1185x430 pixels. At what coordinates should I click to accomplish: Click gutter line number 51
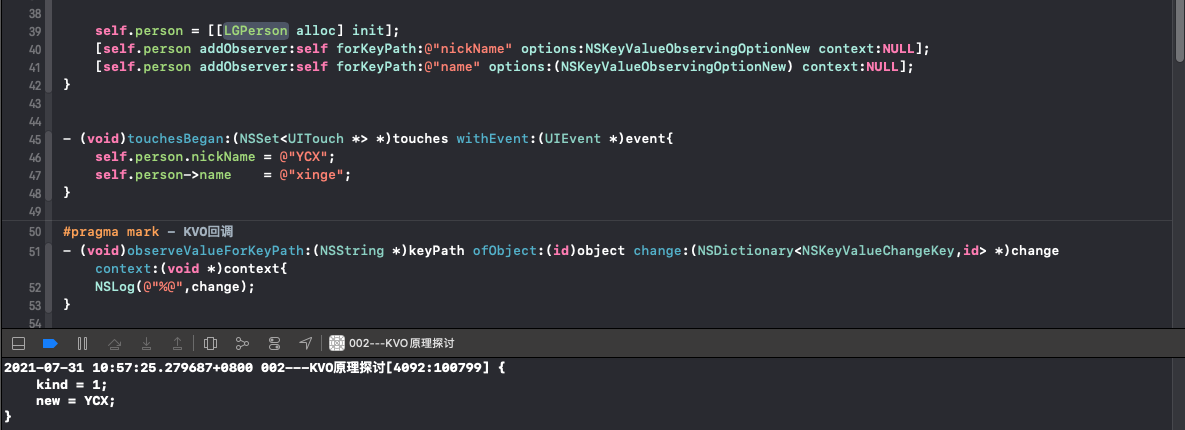tap(35, 250)
